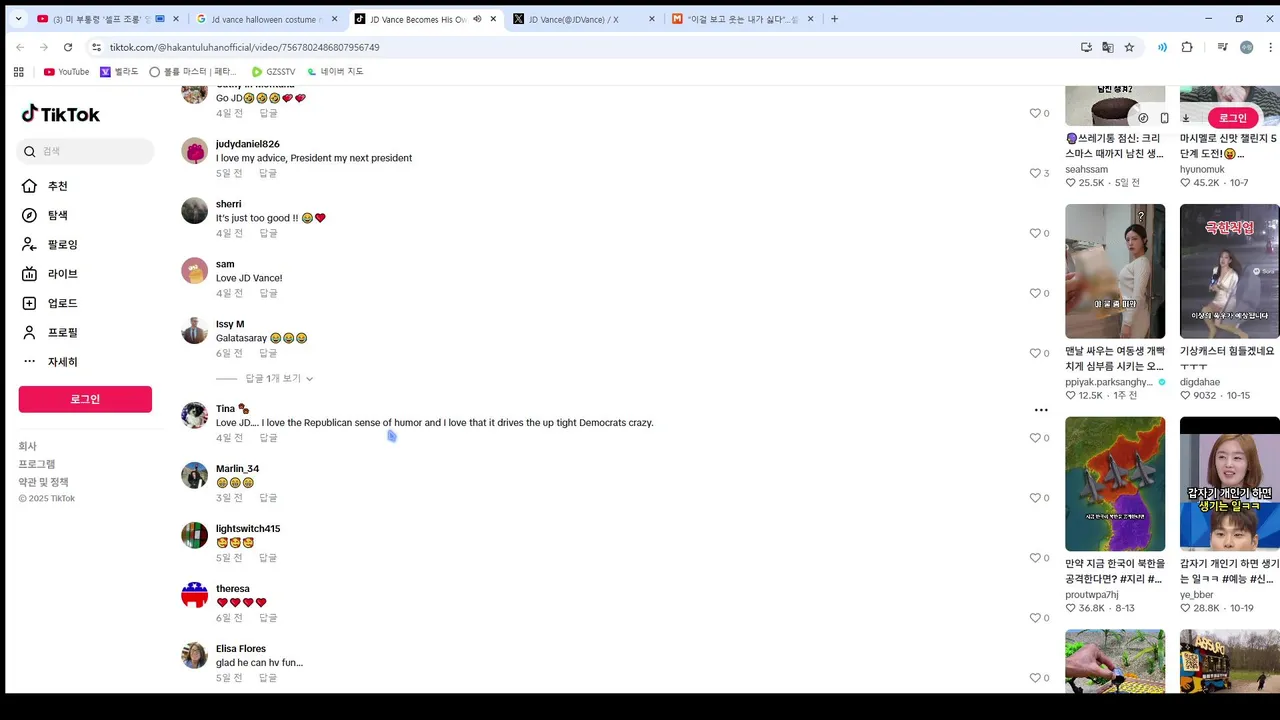Open seahssam creator name link
This screenshot has height=720, width=1280.
[1086, 169]
